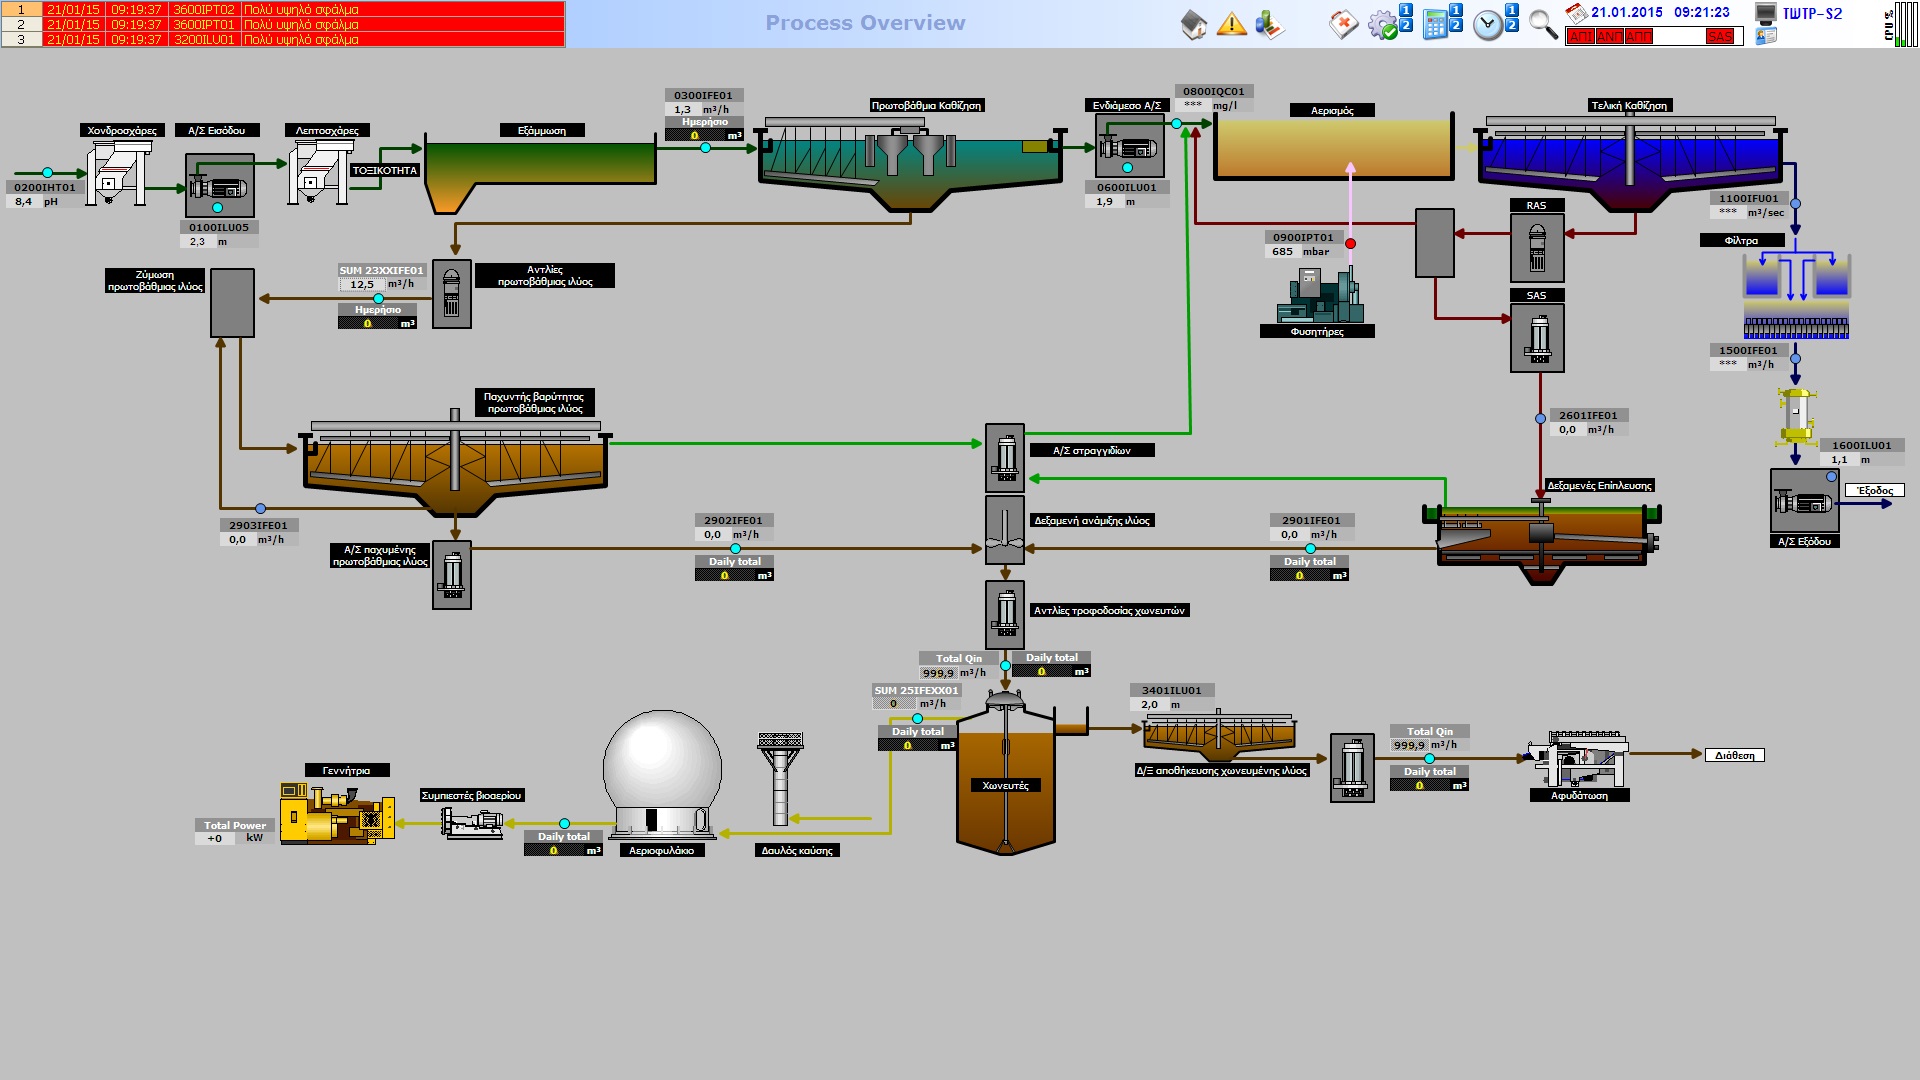Open the alarms warning triangle icon
Image resolution: width=1920 pixels, height=1080 pixels.
pos(1231,24)
